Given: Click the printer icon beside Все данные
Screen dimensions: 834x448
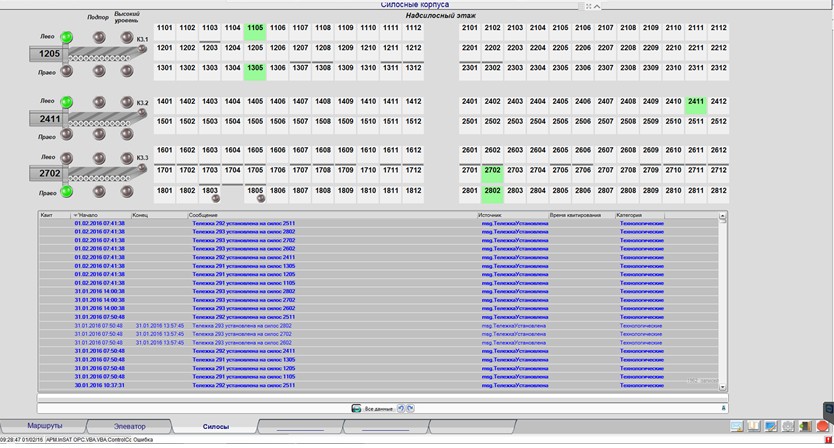Looking at the screenshot, I should point(356,409).
